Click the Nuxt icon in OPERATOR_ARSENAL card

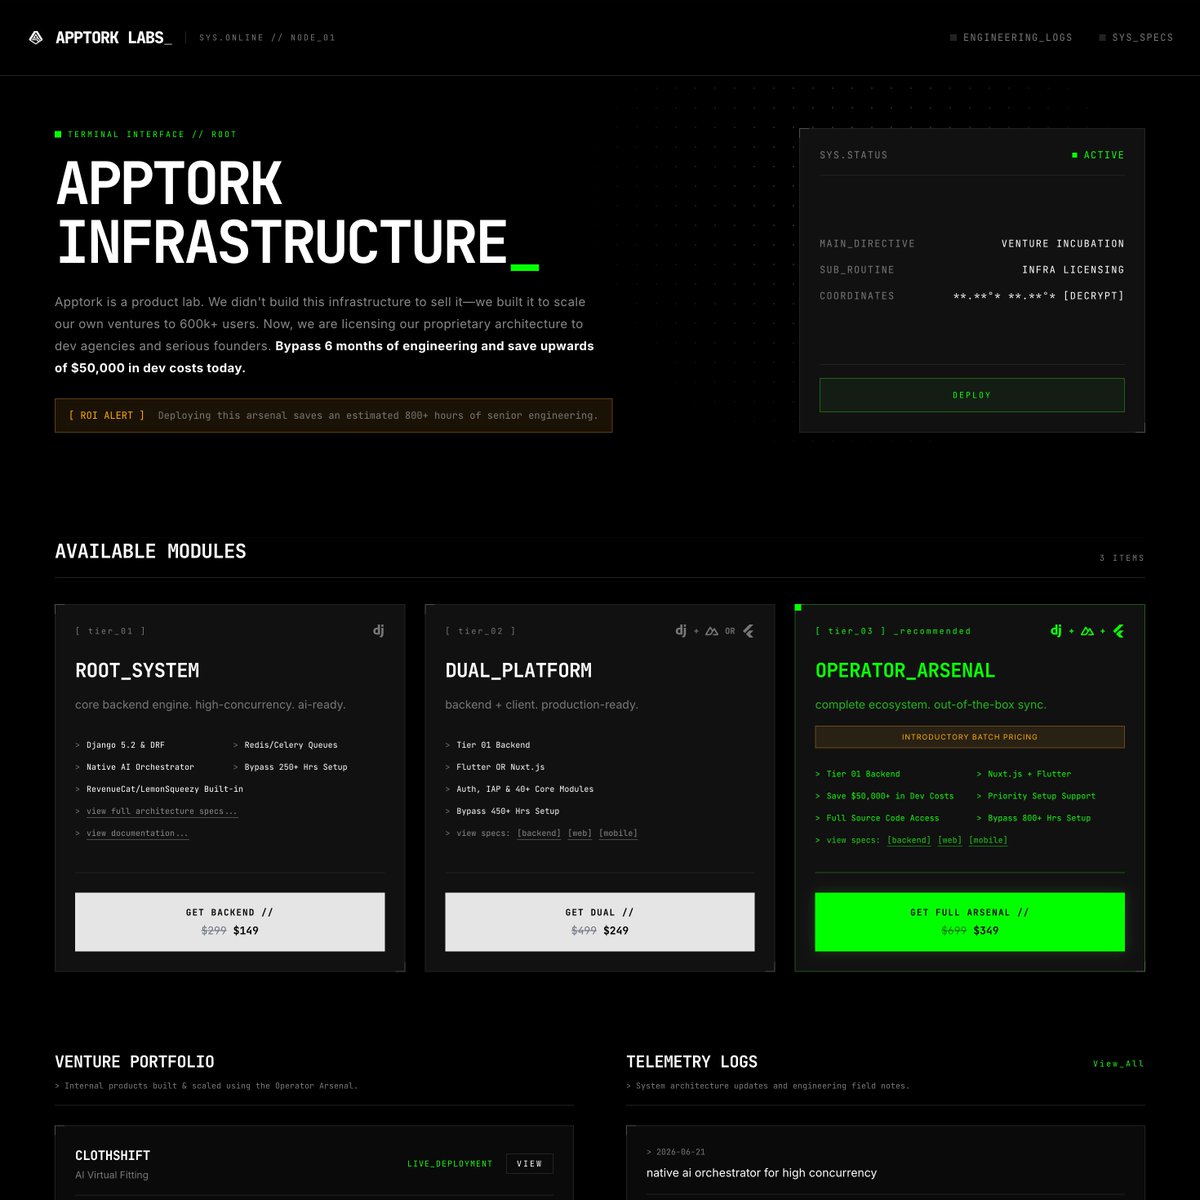[x=1087, y=631]
